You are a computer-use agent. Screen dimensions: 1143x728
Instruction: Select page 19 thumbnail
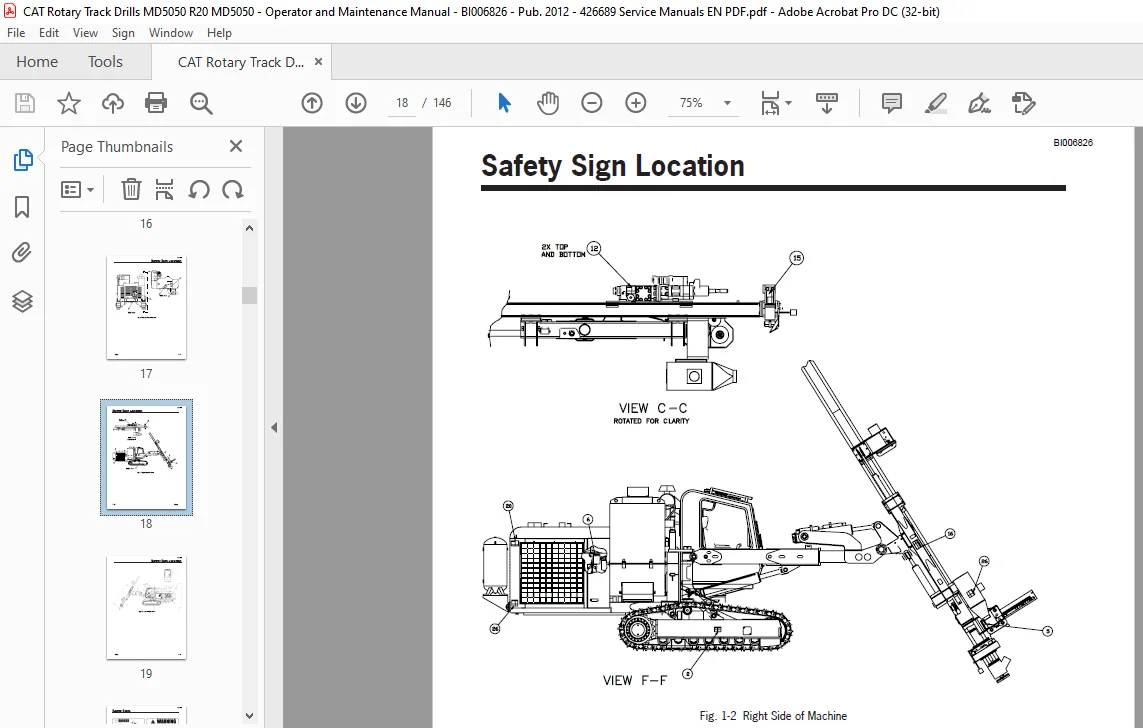click(146, 608)
